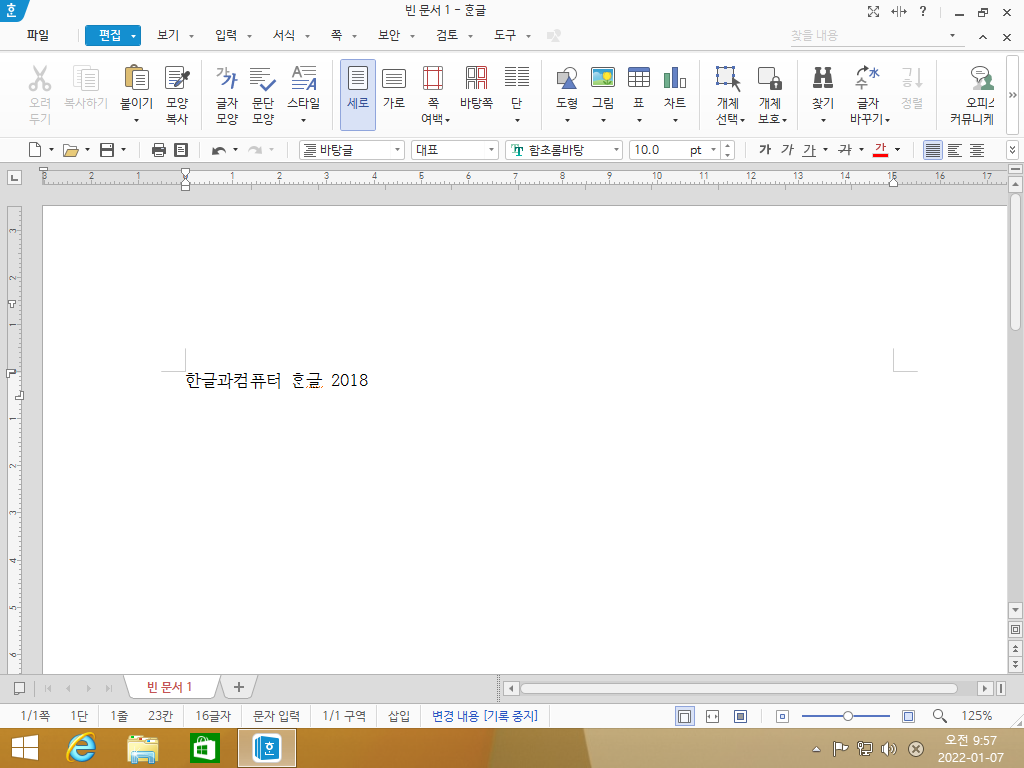This screenshot has width=1024, height=768.
Task: Expand the font color dropdown arrow
Action: tap(897, 150)
